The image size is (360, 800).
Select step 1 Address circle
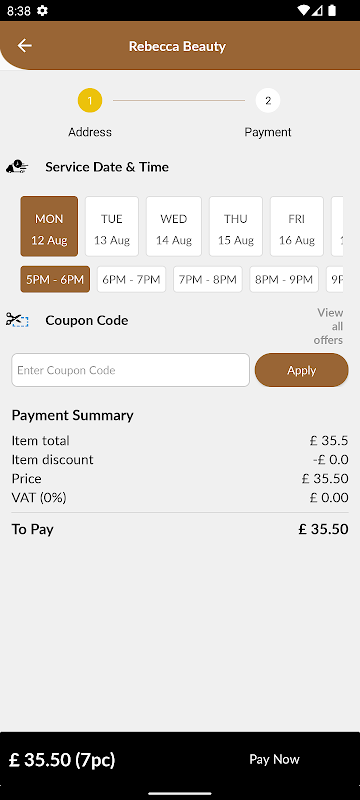tap(90, 101)
